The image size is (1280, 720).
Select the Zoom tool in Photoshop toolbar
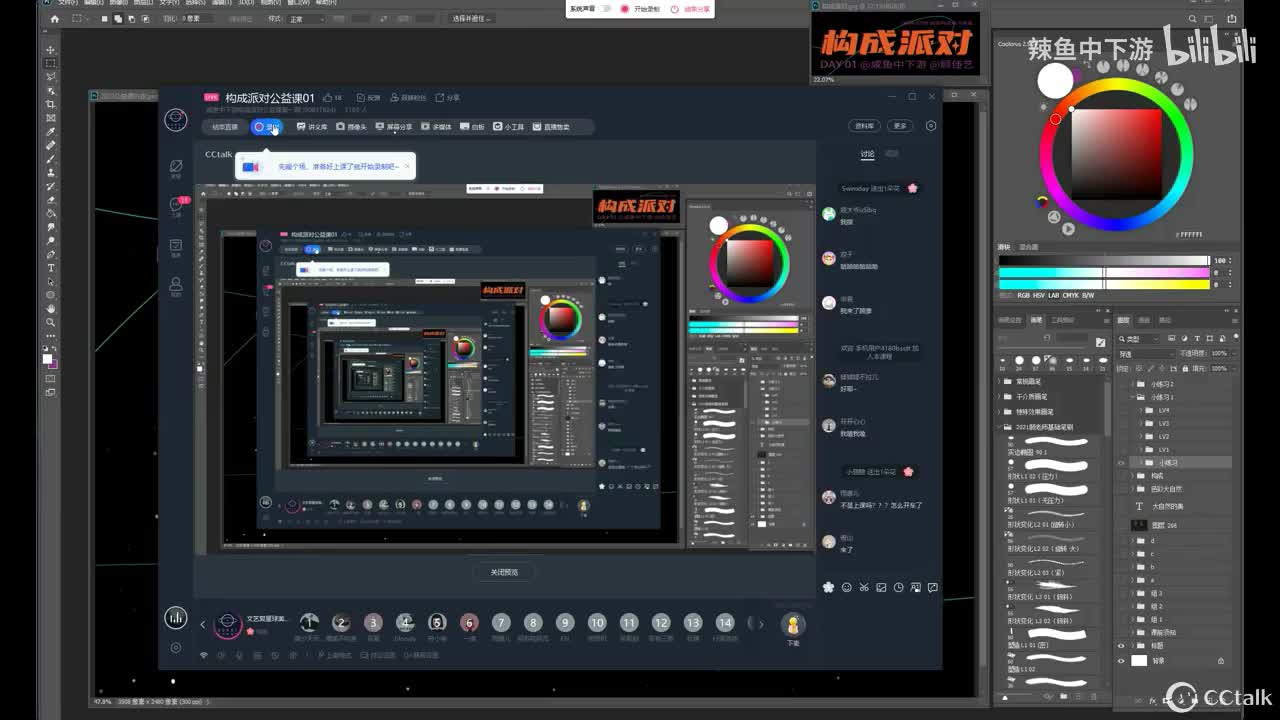pos(51,323)
